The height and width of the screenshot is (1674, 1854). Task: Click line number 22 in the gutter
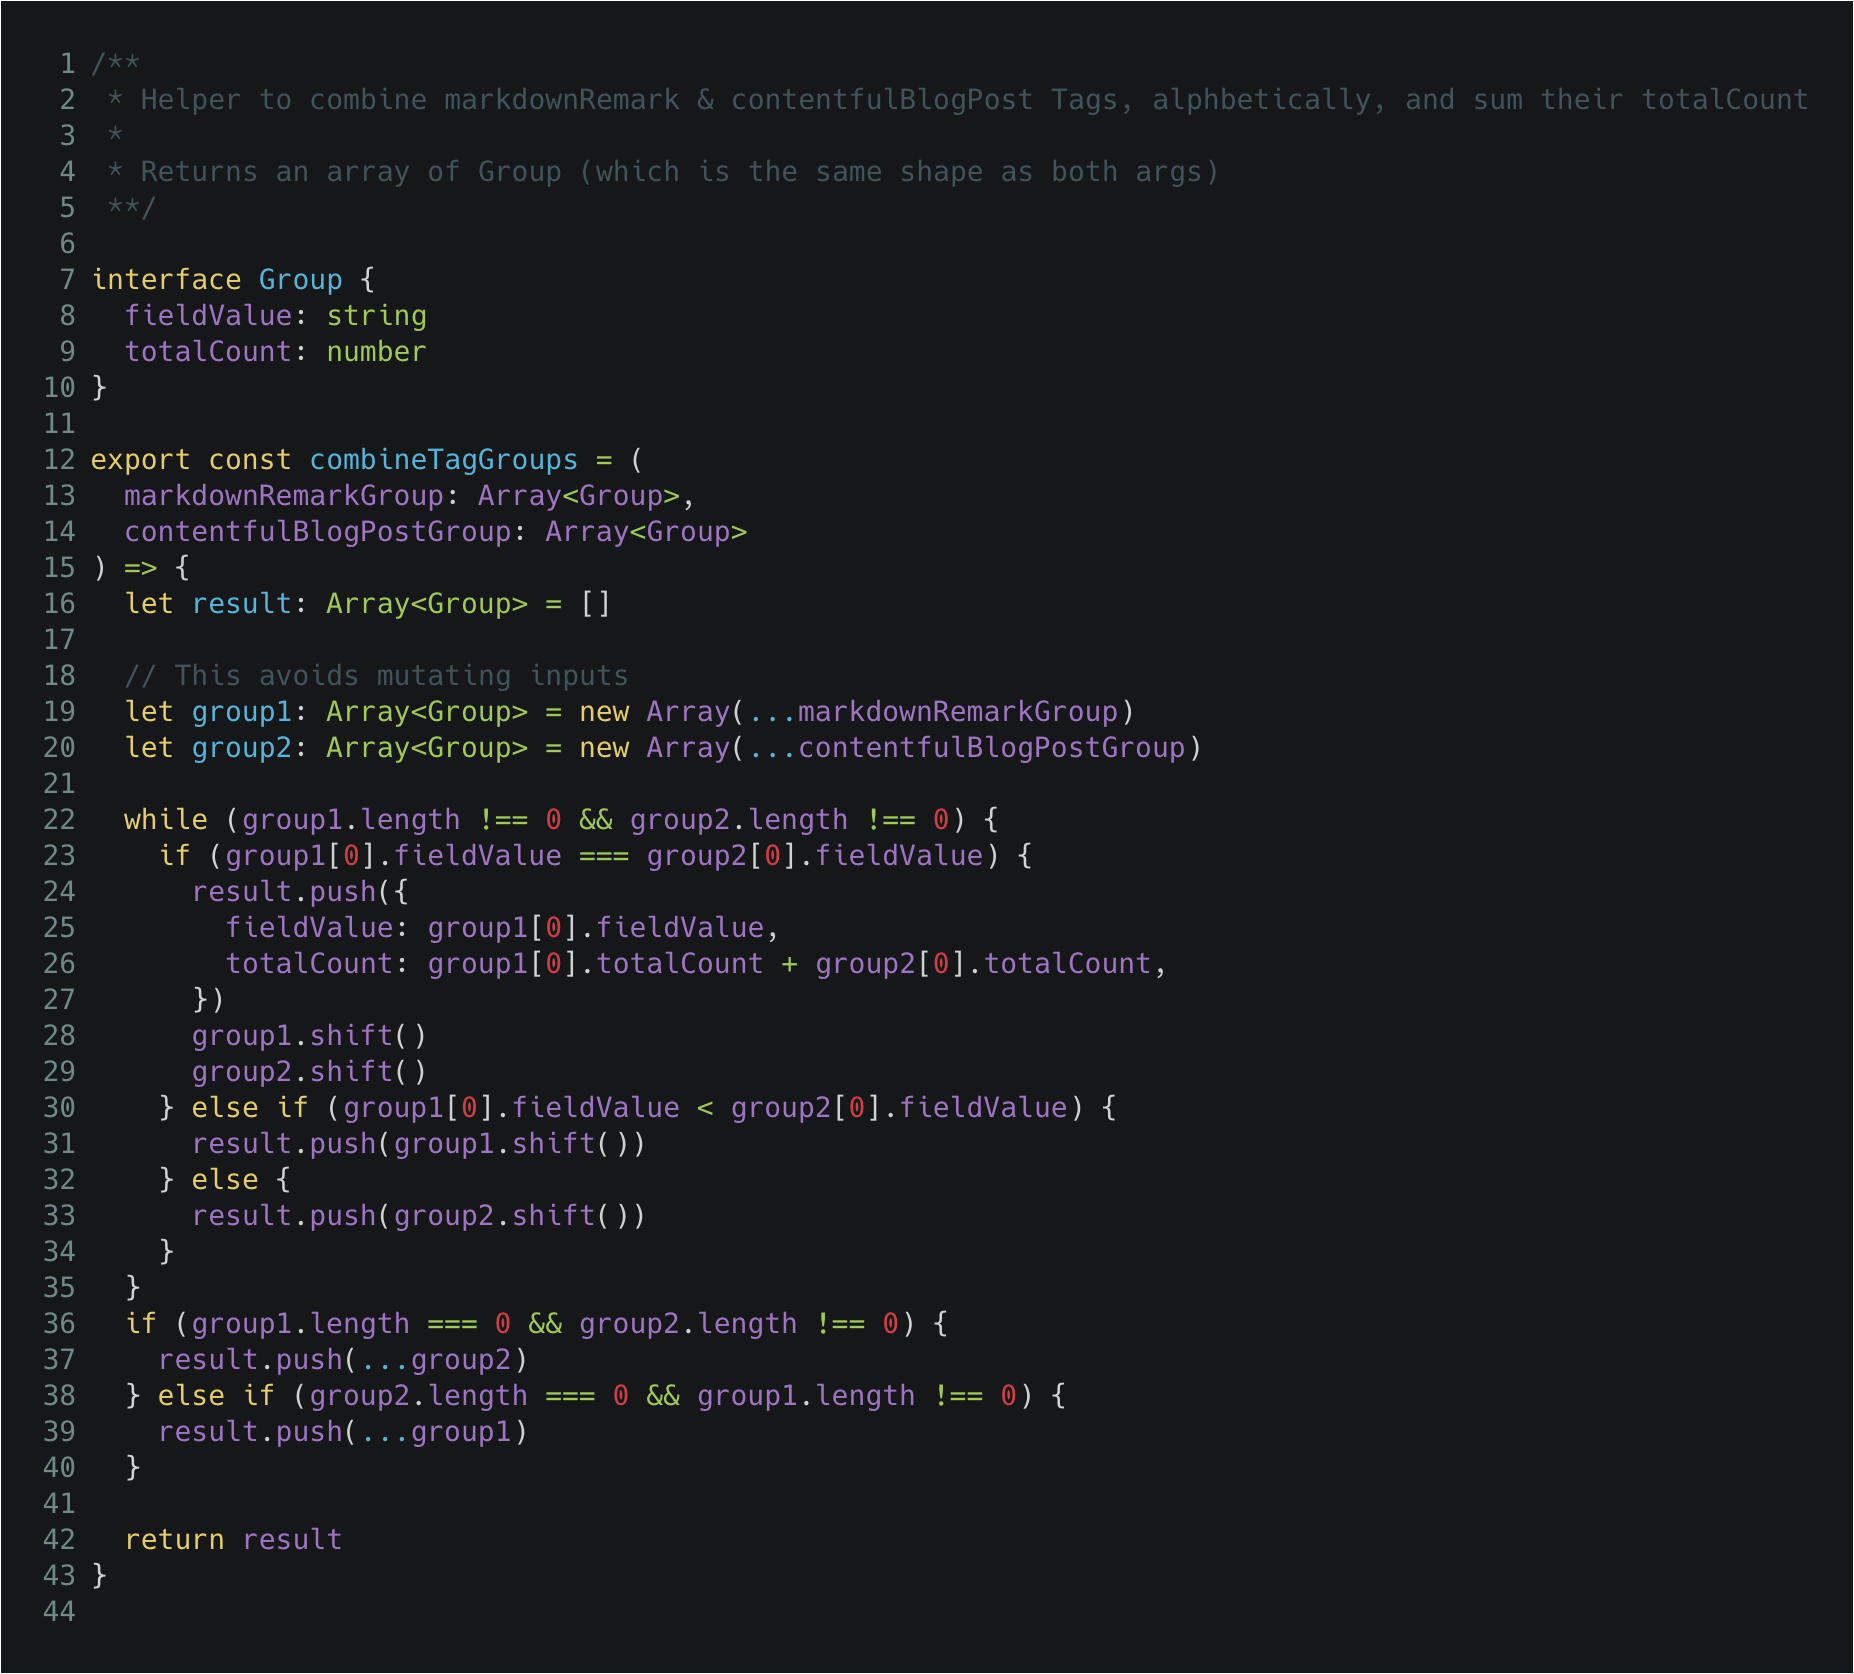59,820
